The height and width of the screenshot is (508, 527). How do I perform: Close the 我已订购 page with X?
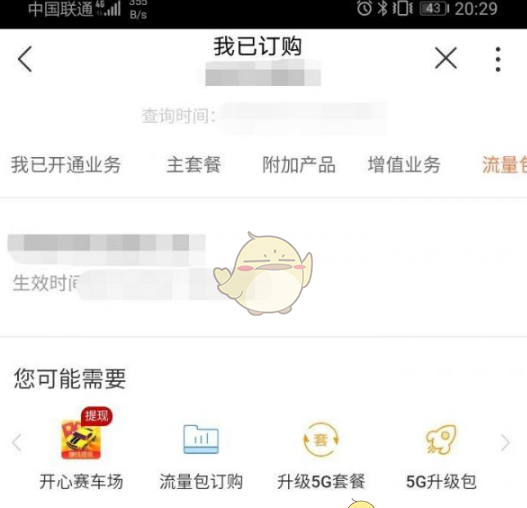tap(446, 58)
